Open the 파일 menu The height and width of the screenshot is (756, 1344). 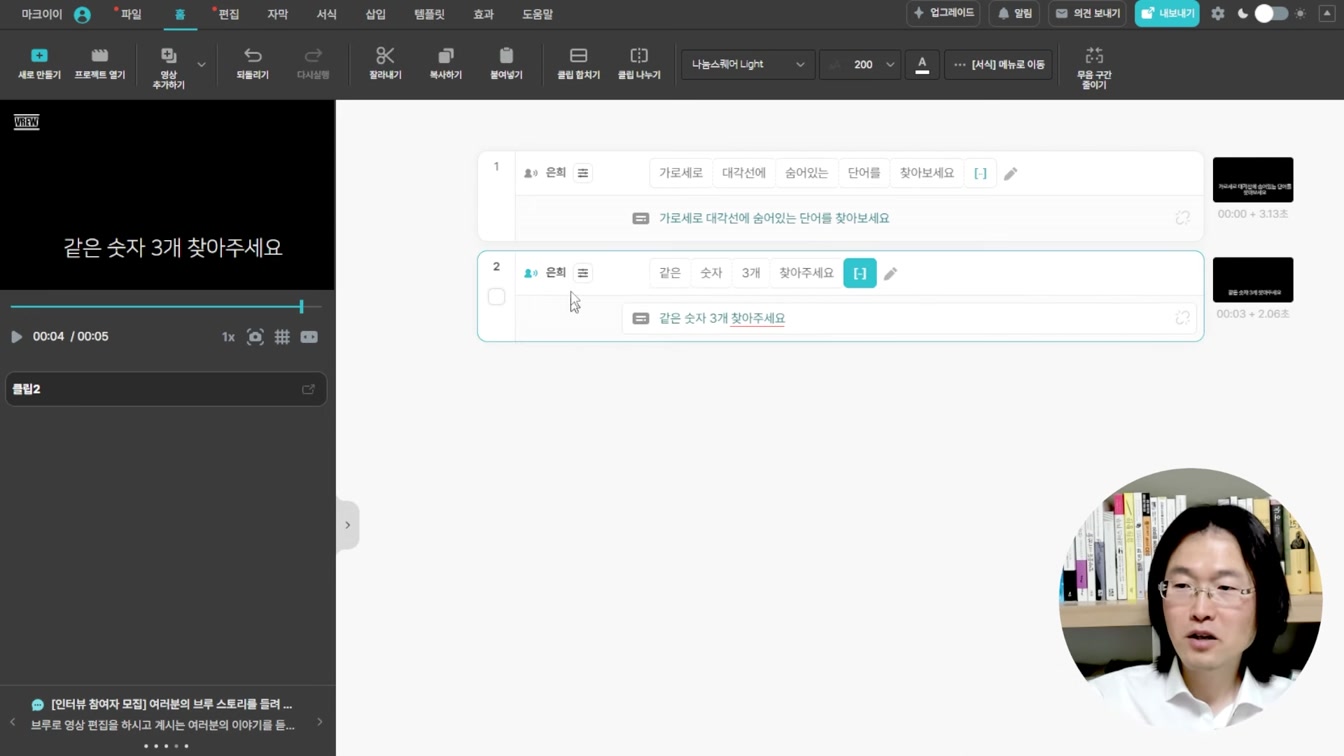[131, 14]
